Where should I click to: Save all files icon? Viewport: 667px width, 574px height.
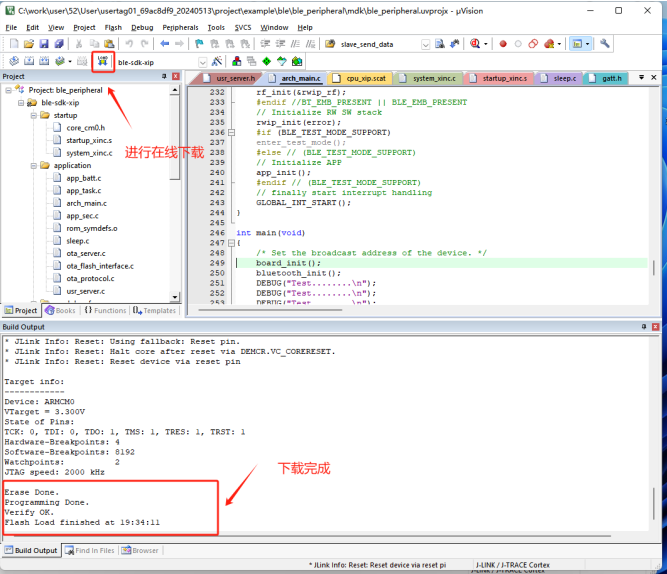coord(58,43)
